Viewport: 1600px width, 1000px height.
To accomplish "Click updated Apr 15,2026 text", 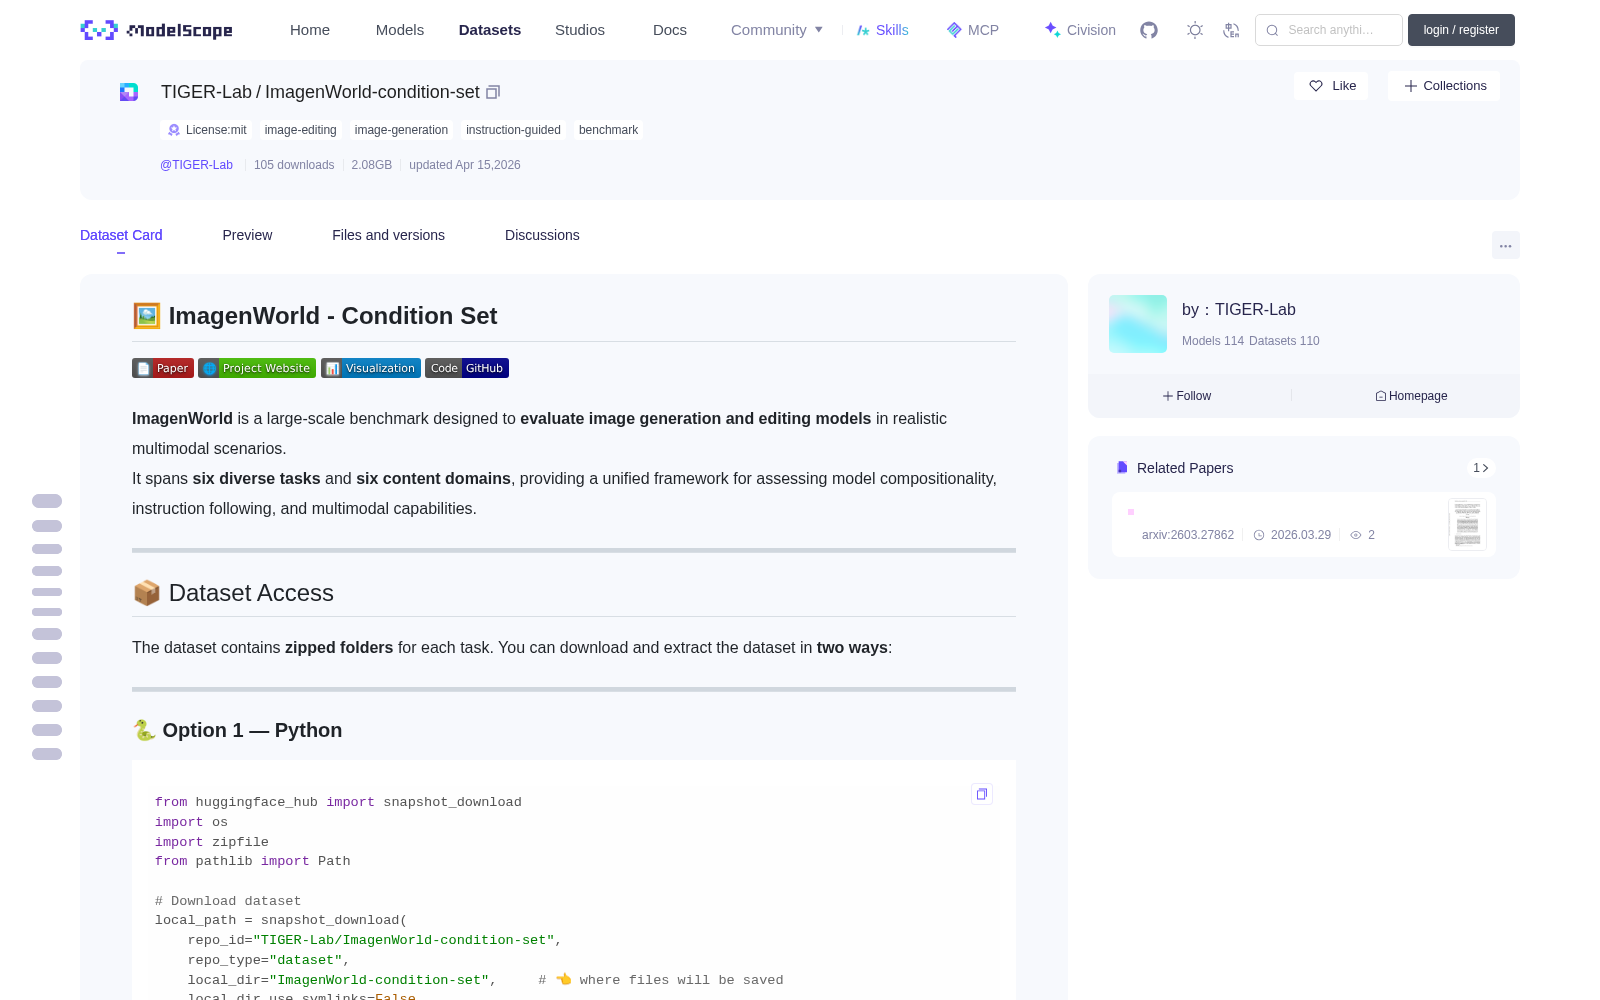I will [465, 165].
